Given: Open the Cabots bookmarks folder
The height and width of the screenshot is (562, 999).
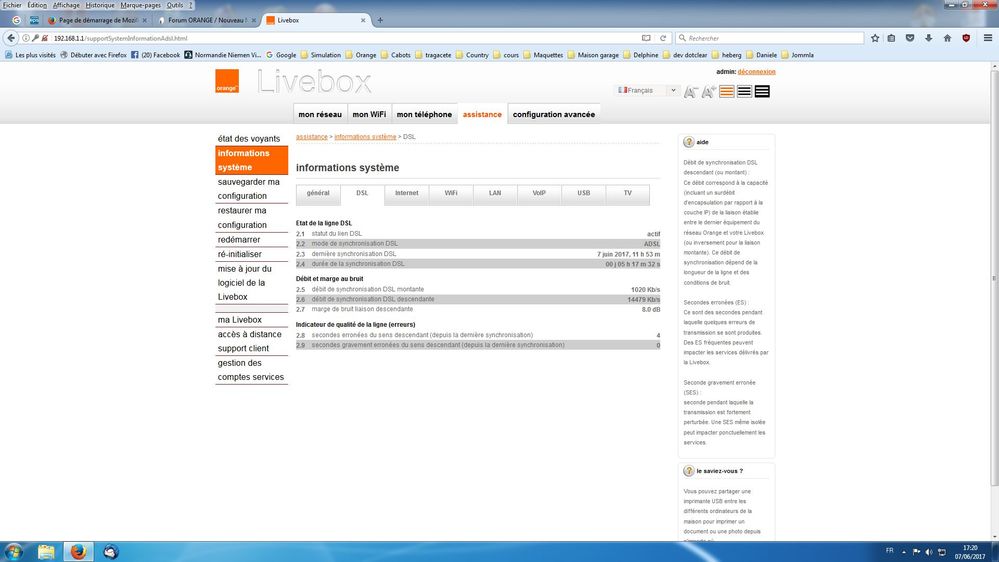Looking at the screenshot, I should click(x=396, y=55).
